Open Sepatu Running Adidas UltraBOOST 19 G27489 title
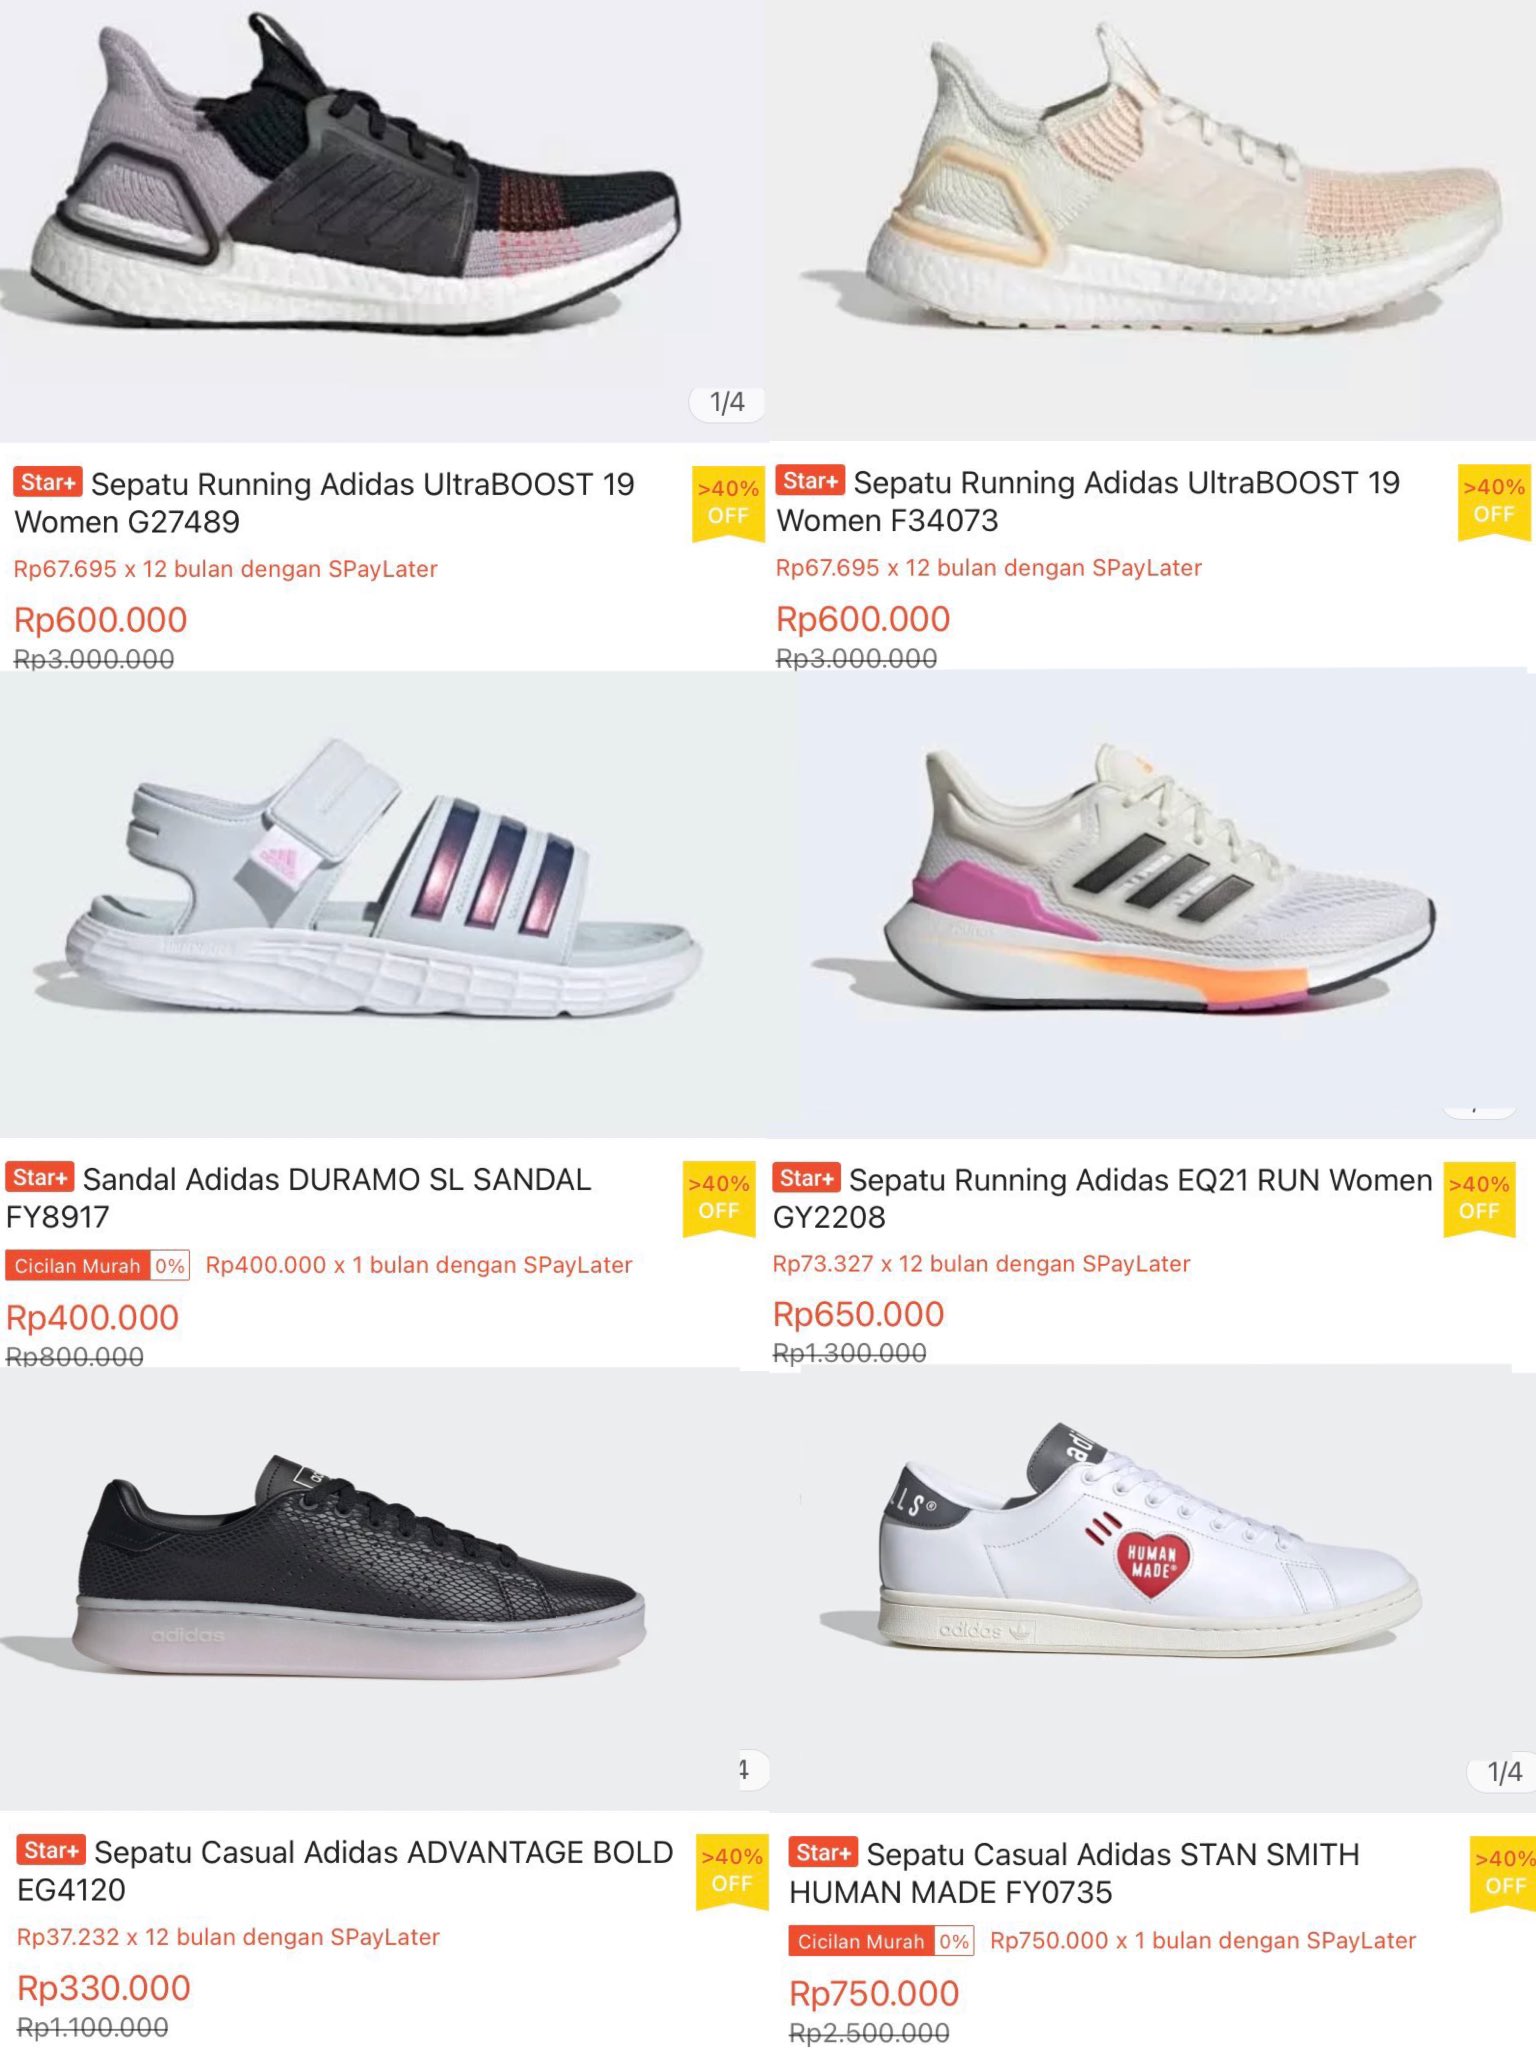Image resolution: width=1536 pixels, height=2048 pixels. pos(325,503)
